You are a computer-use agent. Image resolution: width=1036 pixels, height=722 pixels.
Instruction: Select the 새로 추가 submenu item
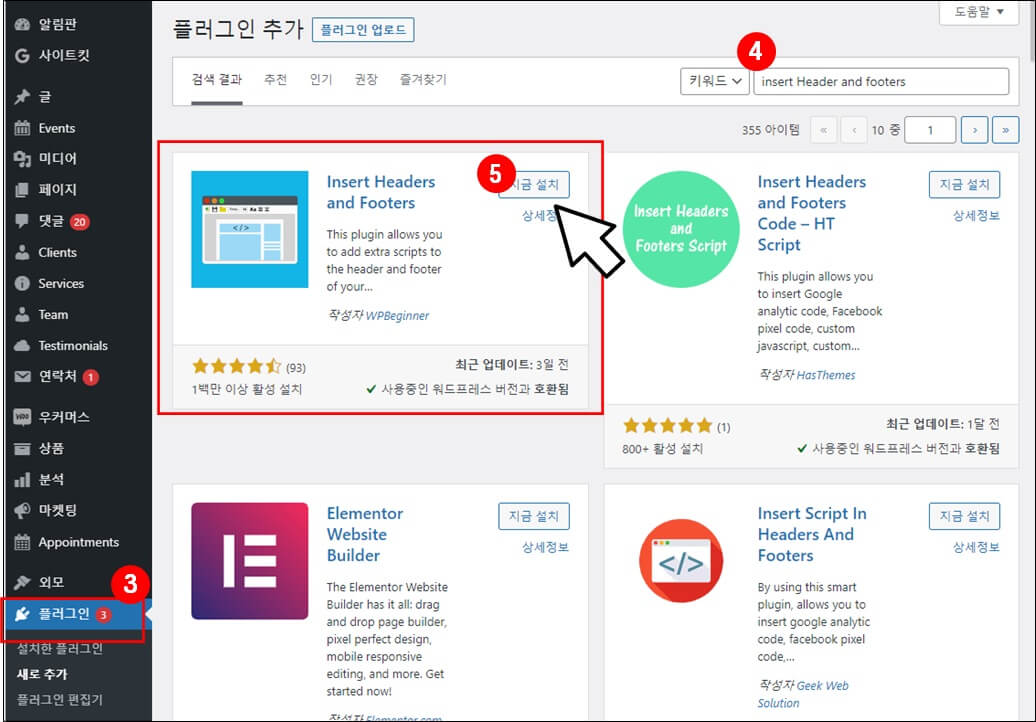coord(42,674)
